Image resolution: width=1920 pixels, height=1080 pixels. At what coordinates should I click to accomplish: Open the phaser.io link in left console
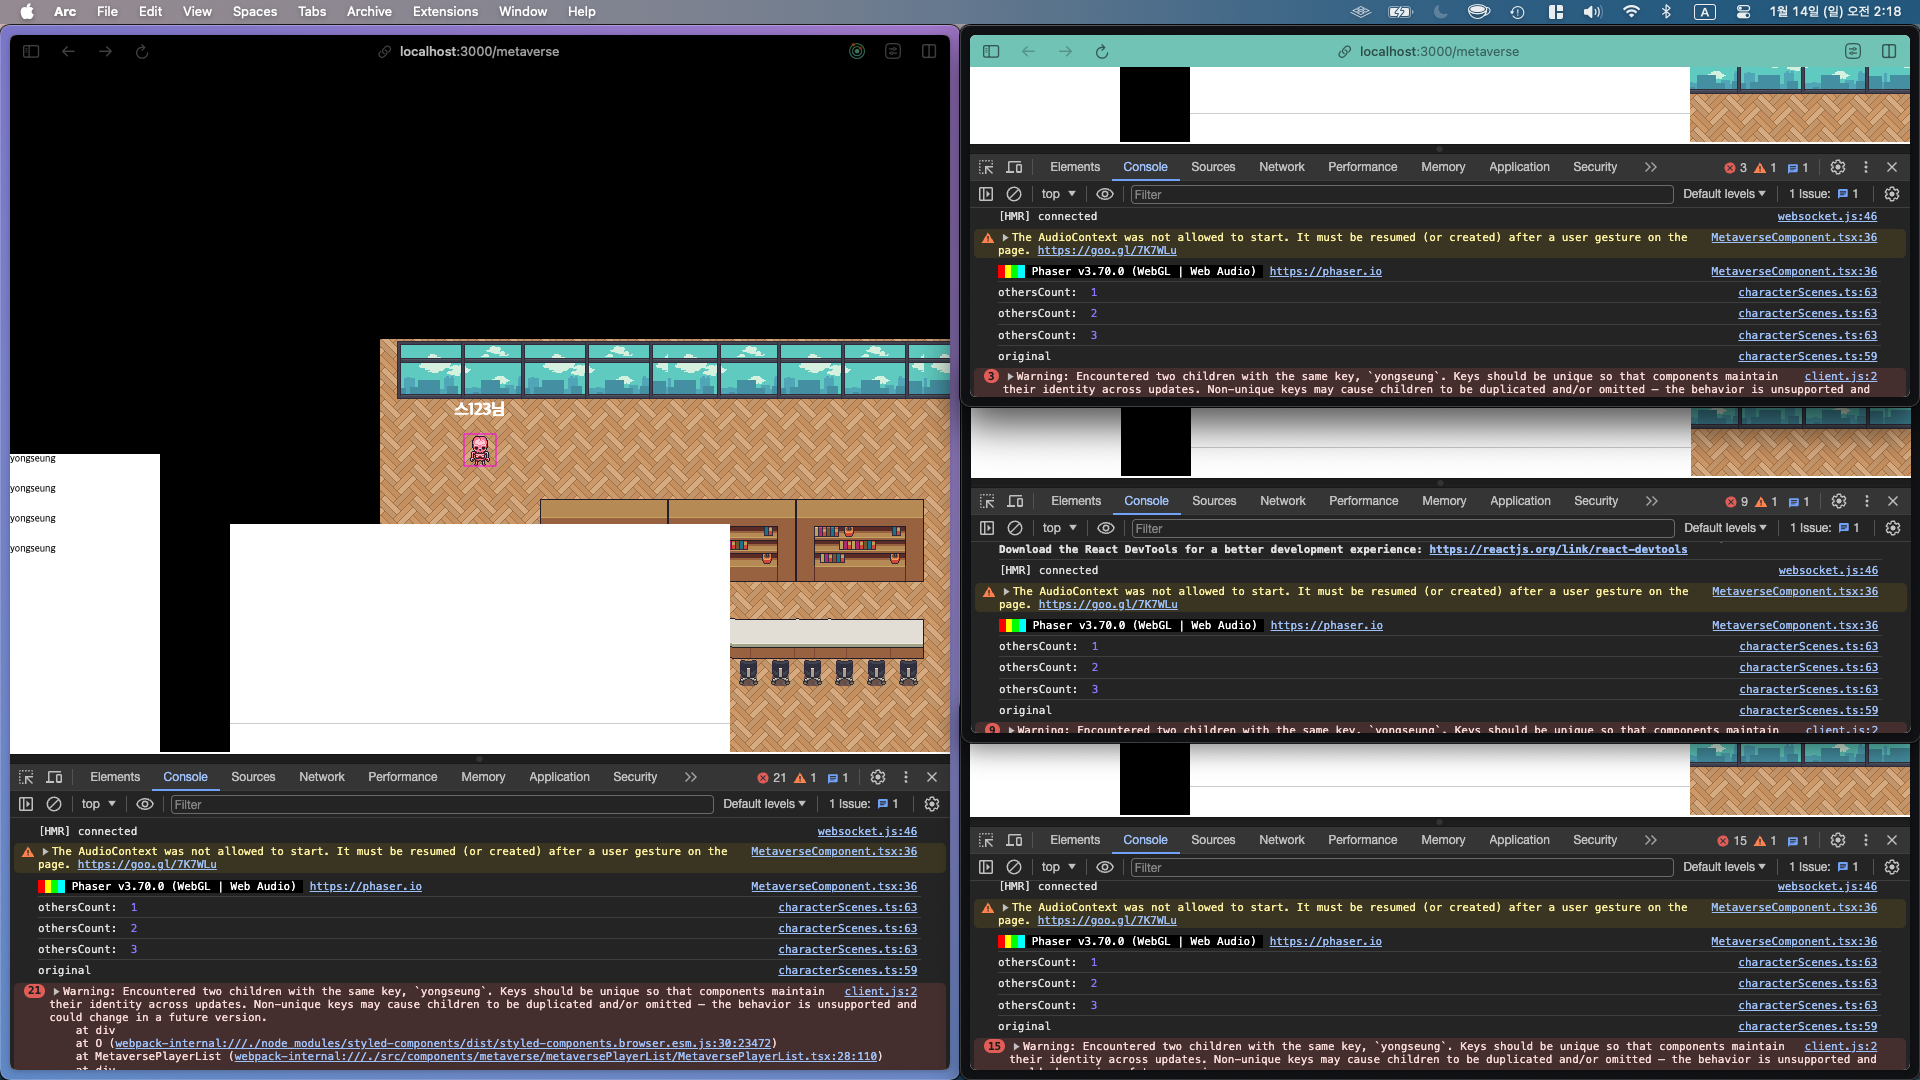(365, 886)
